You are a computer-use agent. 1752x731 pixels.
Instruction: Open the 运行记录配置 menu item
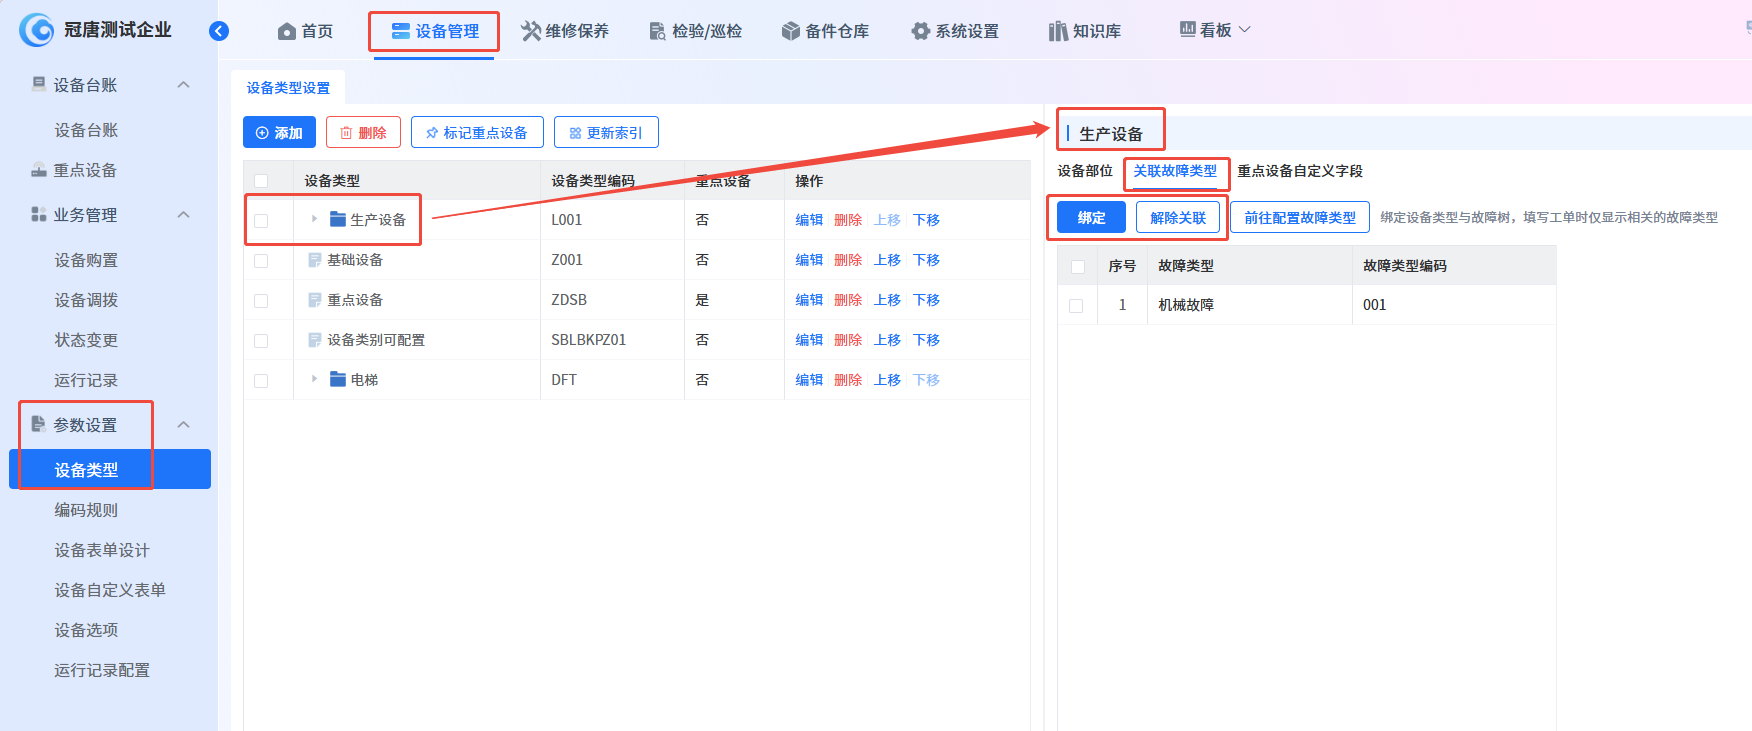pyautogui.click(x=102, y=670)
